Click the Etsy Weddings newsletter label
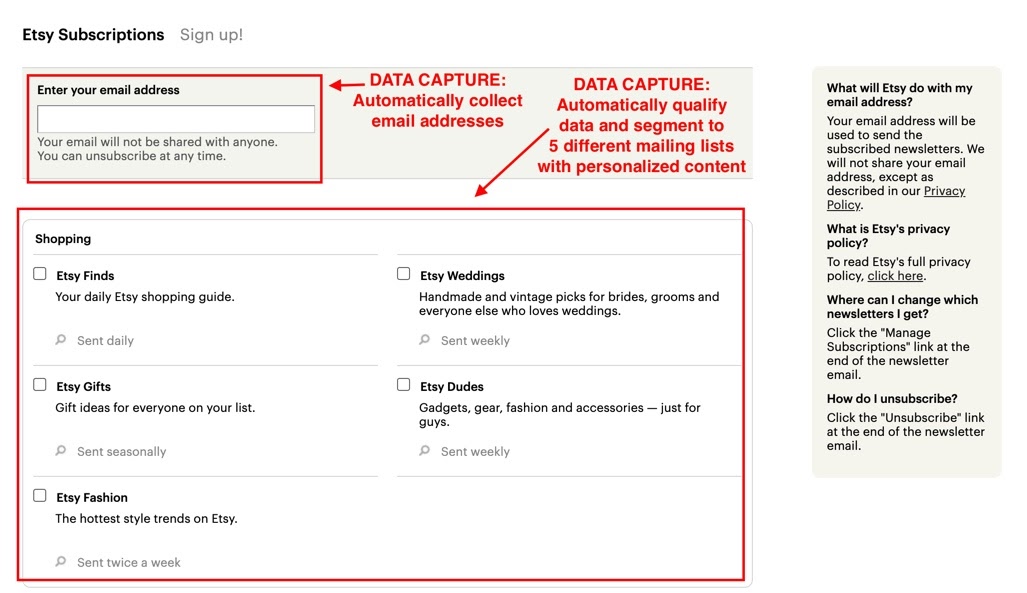Screen dimensions: 1027x593 pos(462,276)
